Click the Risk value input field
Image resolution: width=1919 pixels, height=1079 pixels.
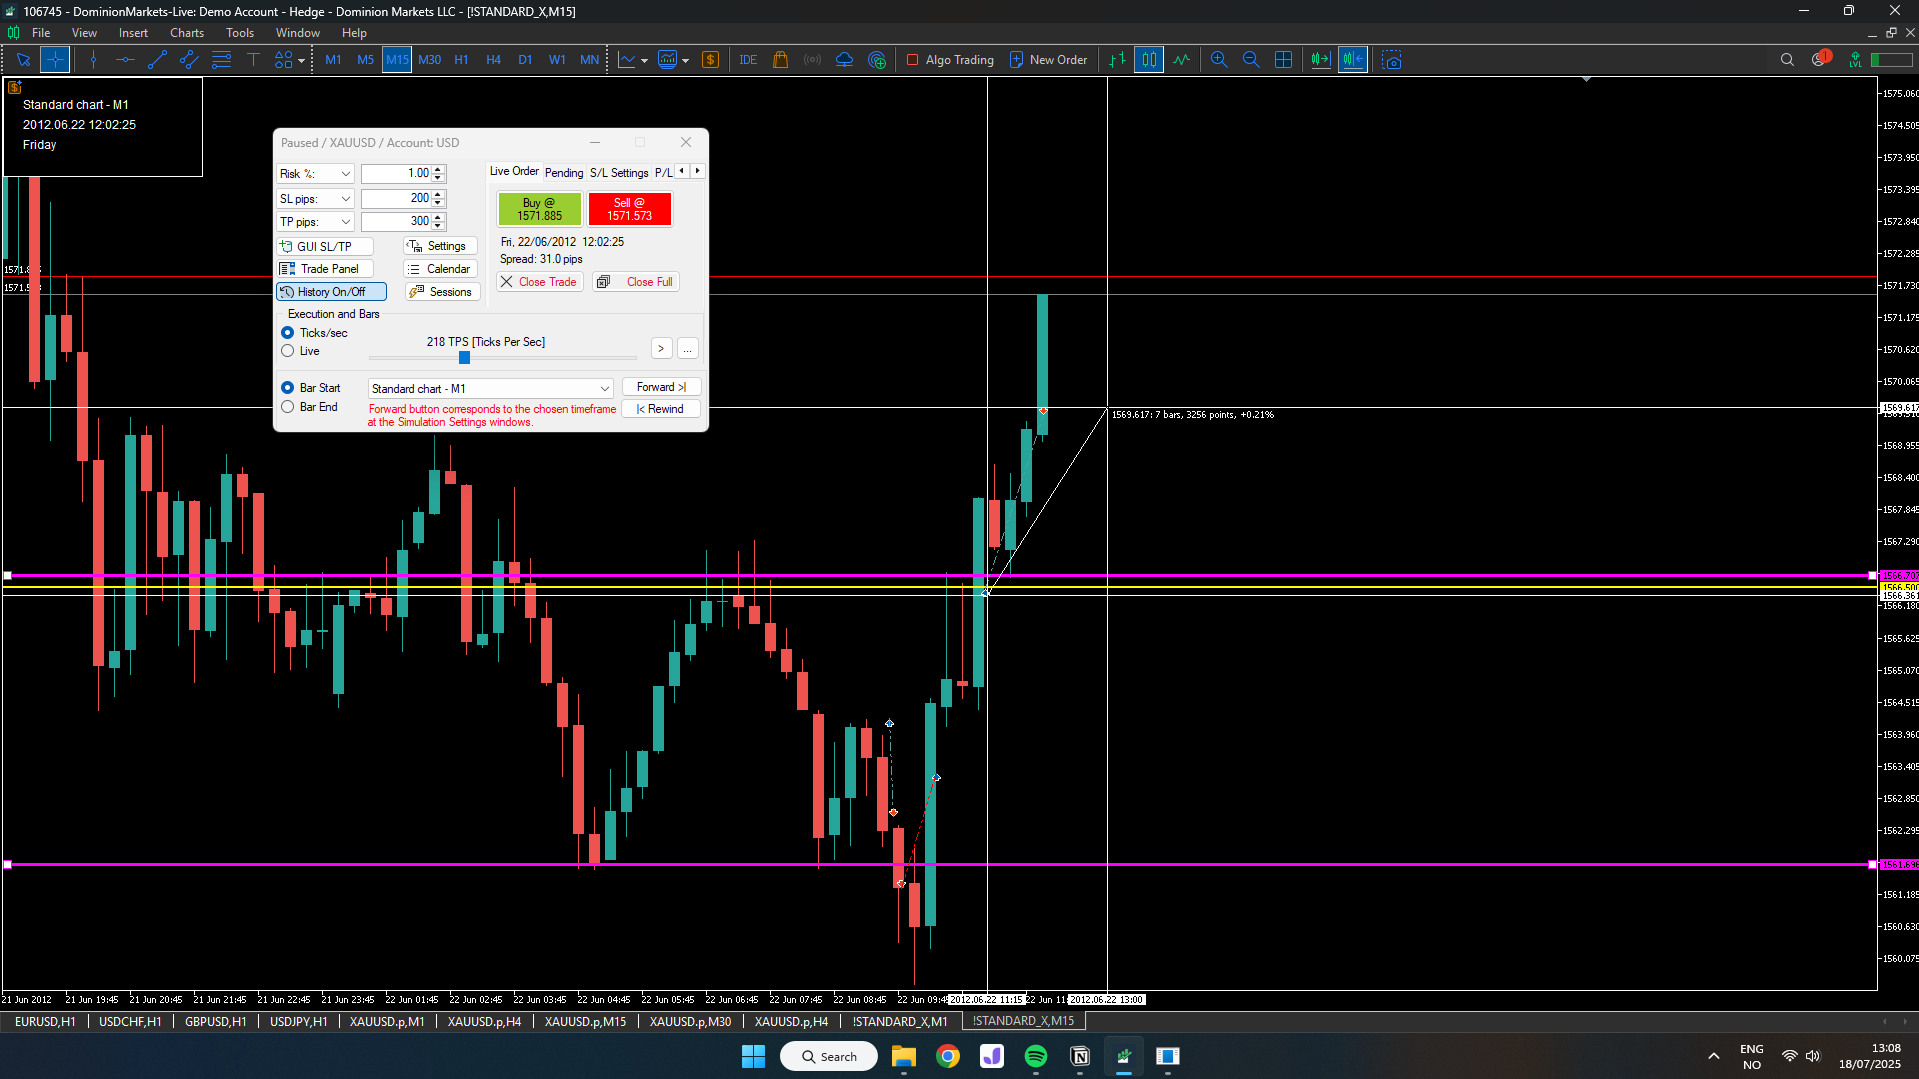point(396,174)
